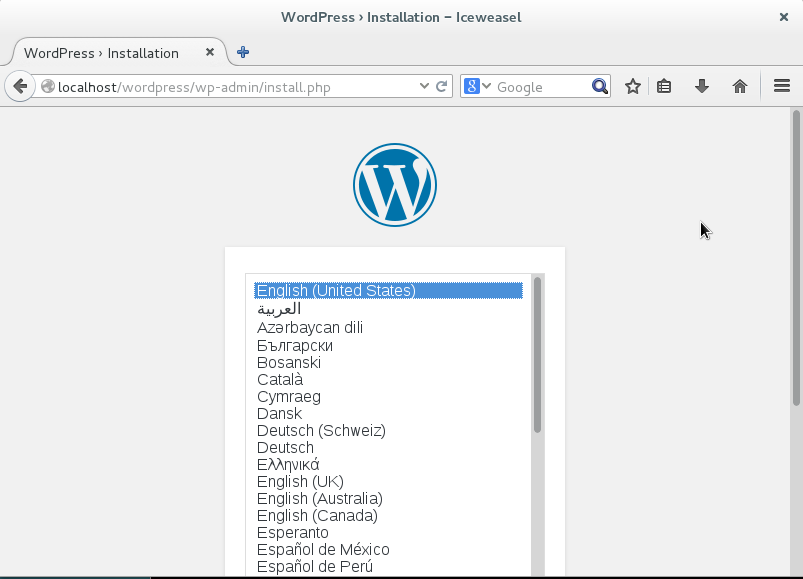Screen dimensions: 803x579
Task: Click the WordPress logo
Action: (x=395, y=185)
